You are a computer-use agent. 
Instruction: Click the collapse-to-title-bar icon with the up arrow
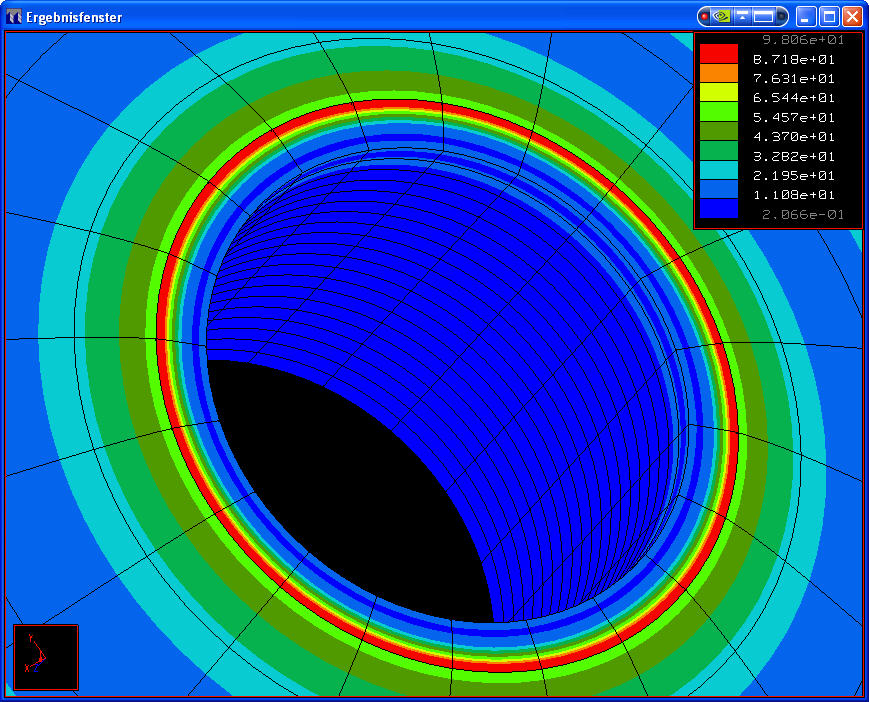pyautogui.click(x=742, y=17)
